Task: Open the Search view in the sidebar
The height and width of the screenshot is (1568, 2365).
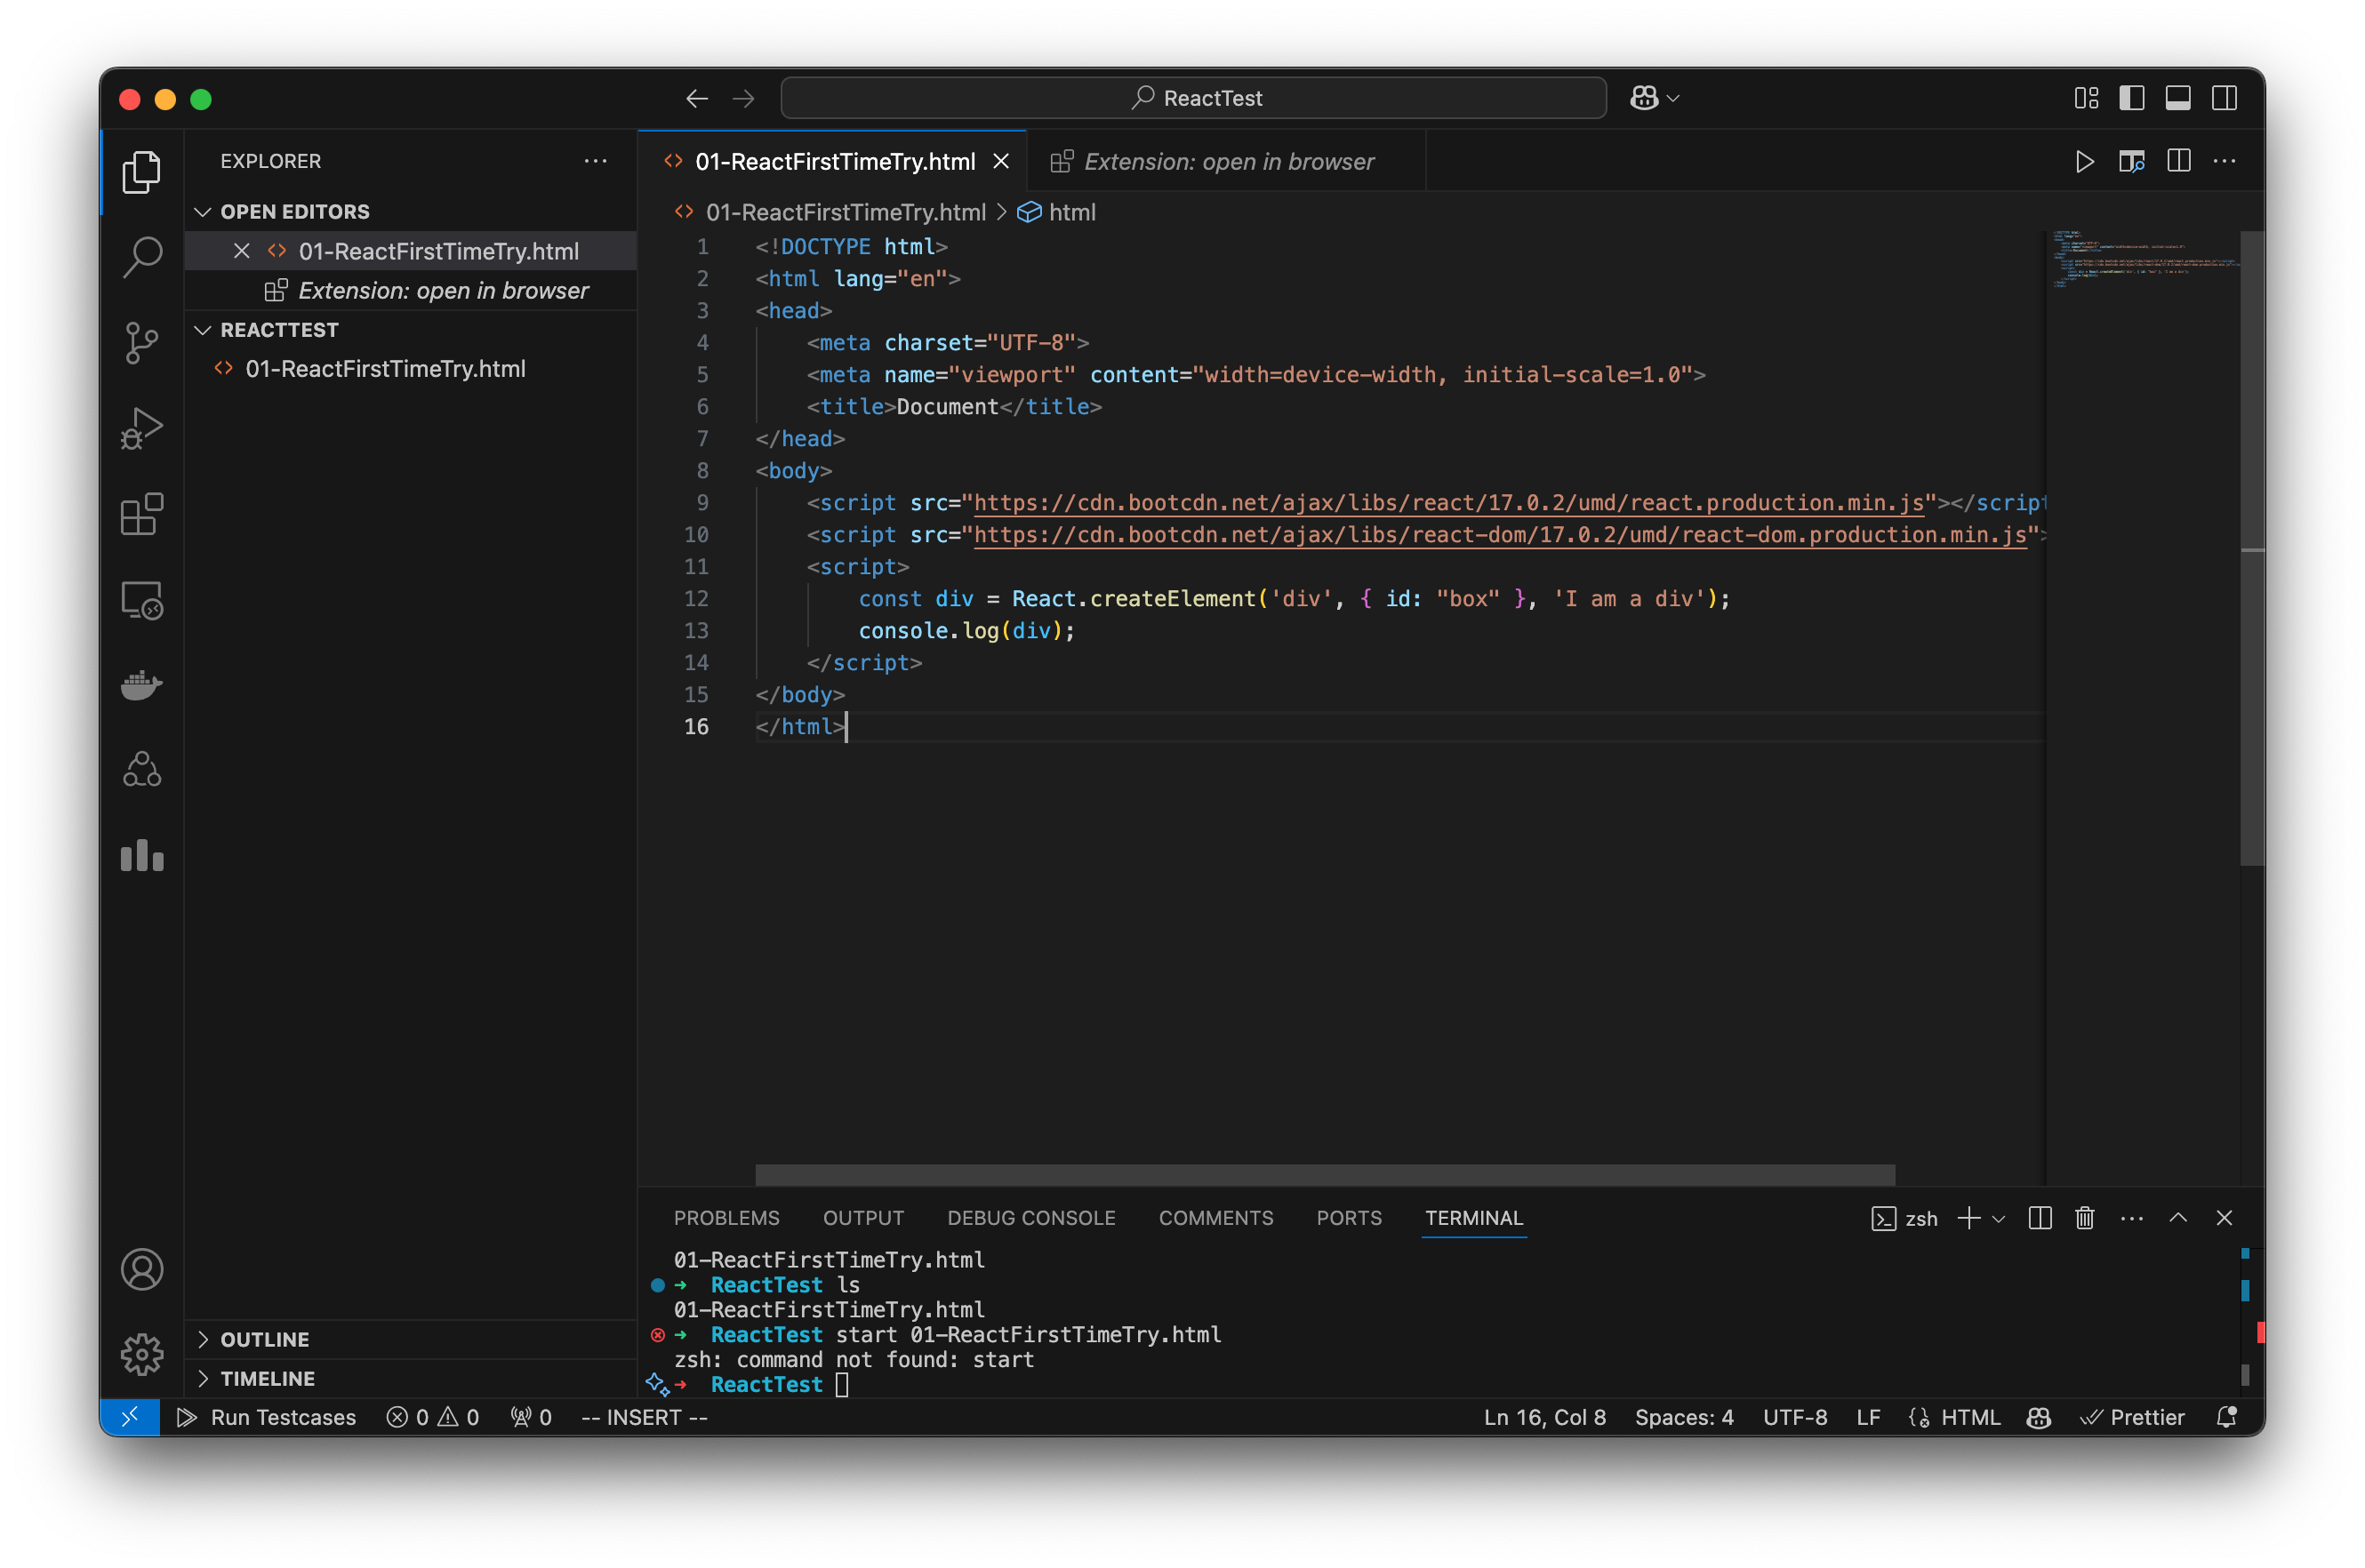Action: (x=141, y=257)
